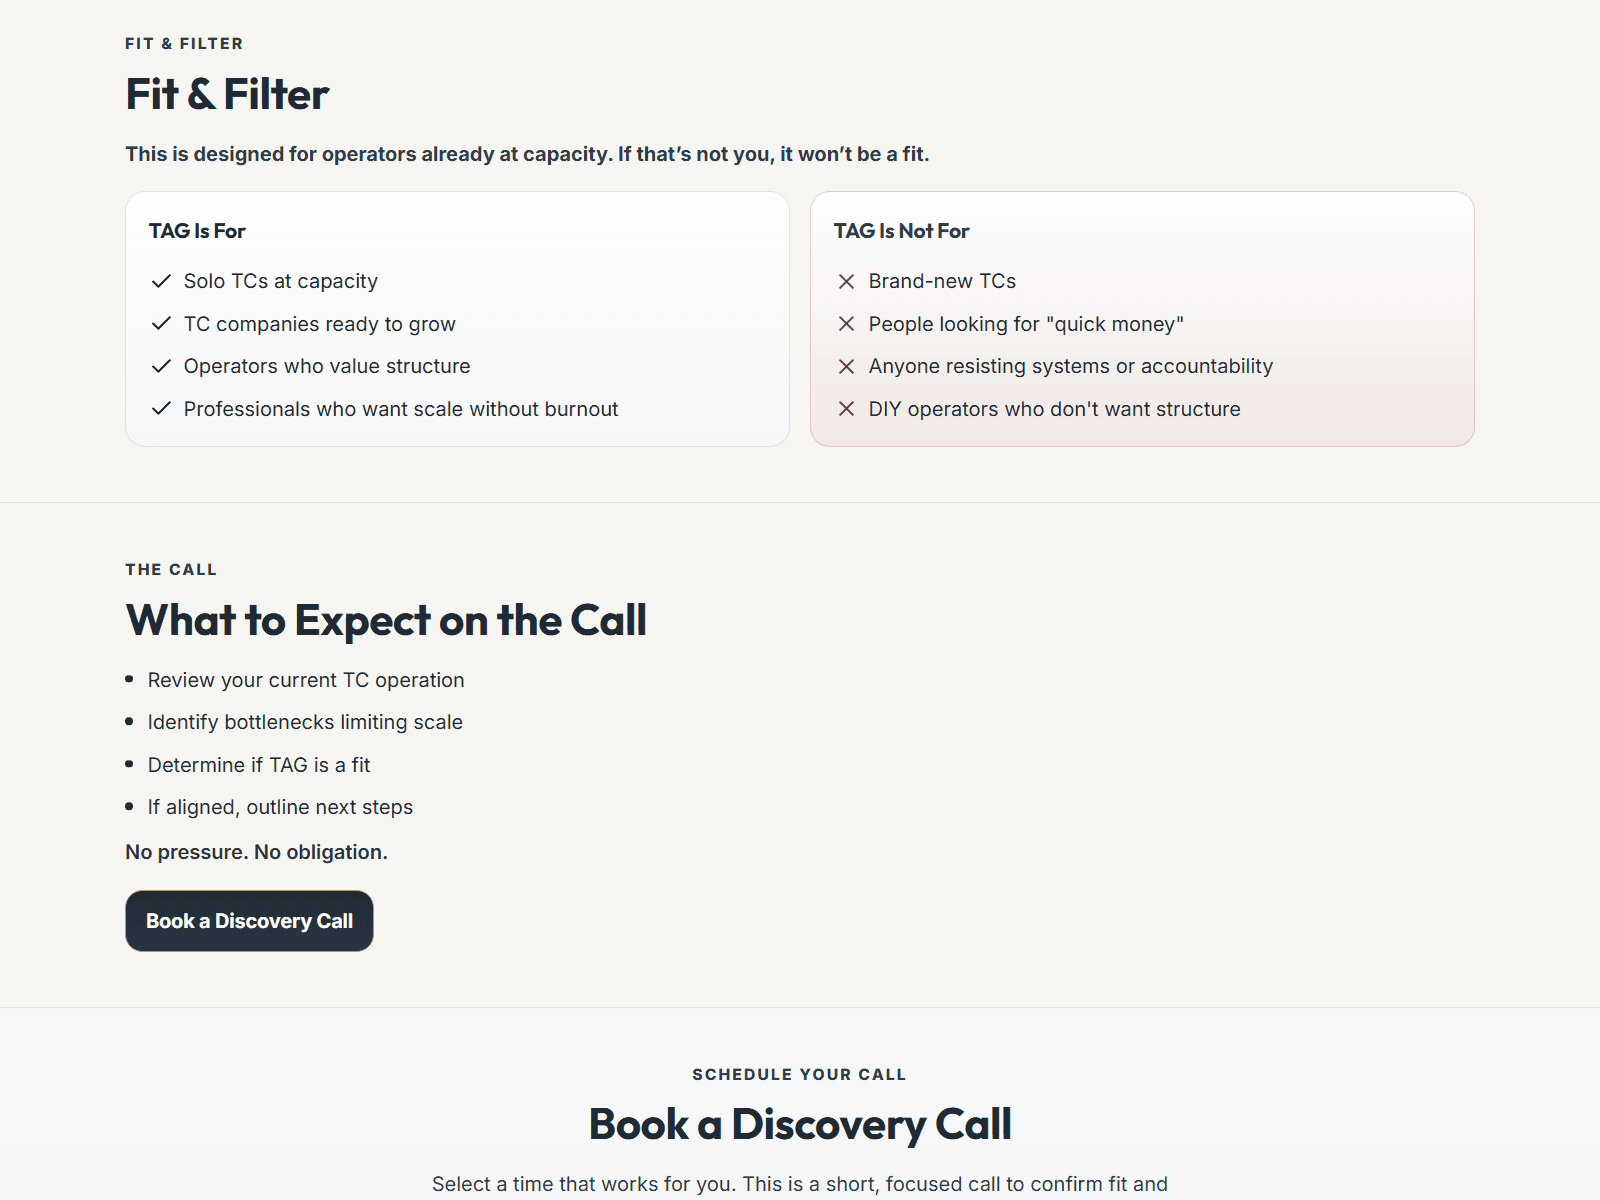
Task: Click checkmark icon beside TC companies ready to grow
Action: pyautogui.click(x=161, y=324)
